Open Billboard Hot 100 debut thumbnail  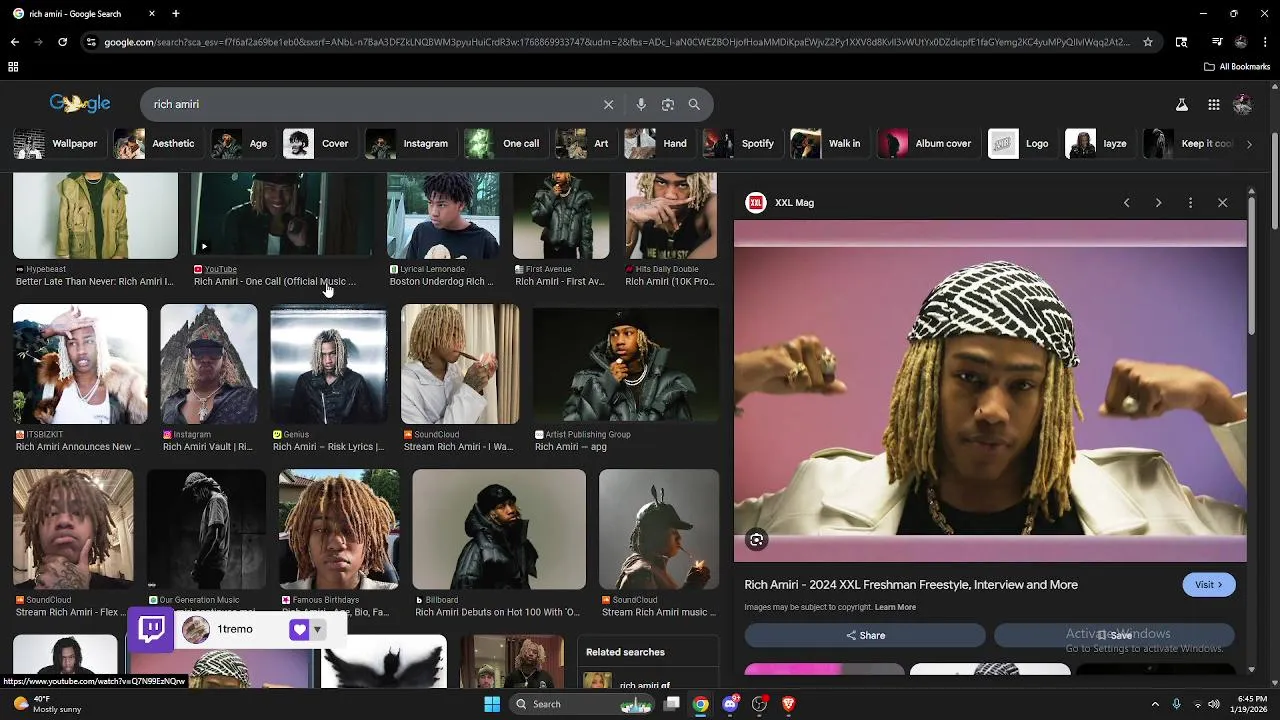click(499, 529)
